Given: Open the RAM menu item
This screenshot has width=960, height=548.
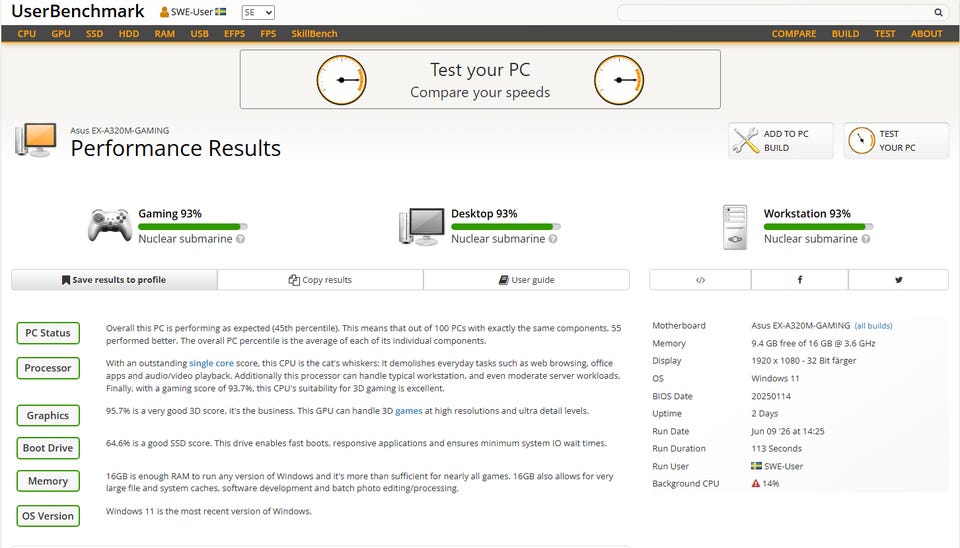Looking at the screenshot, I should coord(164,34).
